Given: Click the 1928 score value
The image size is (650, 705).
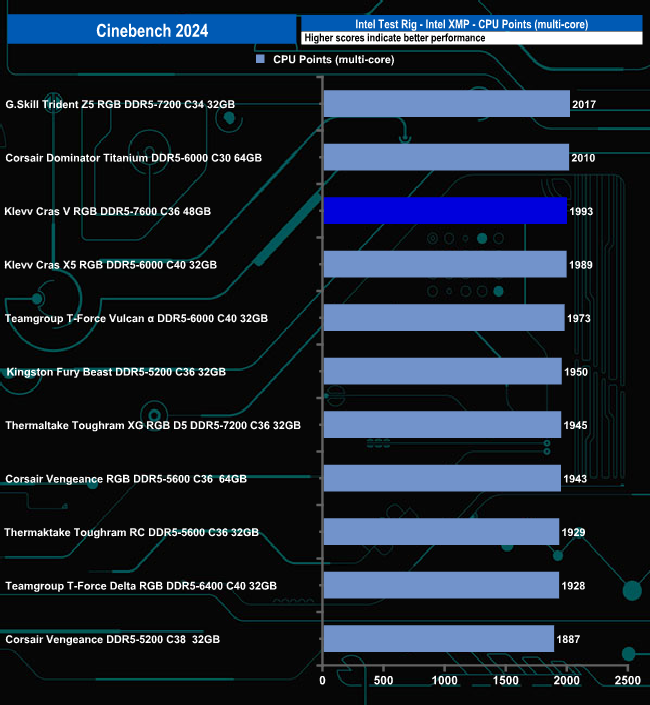Looking at the screenshot, I should click(x=574, y=586).
